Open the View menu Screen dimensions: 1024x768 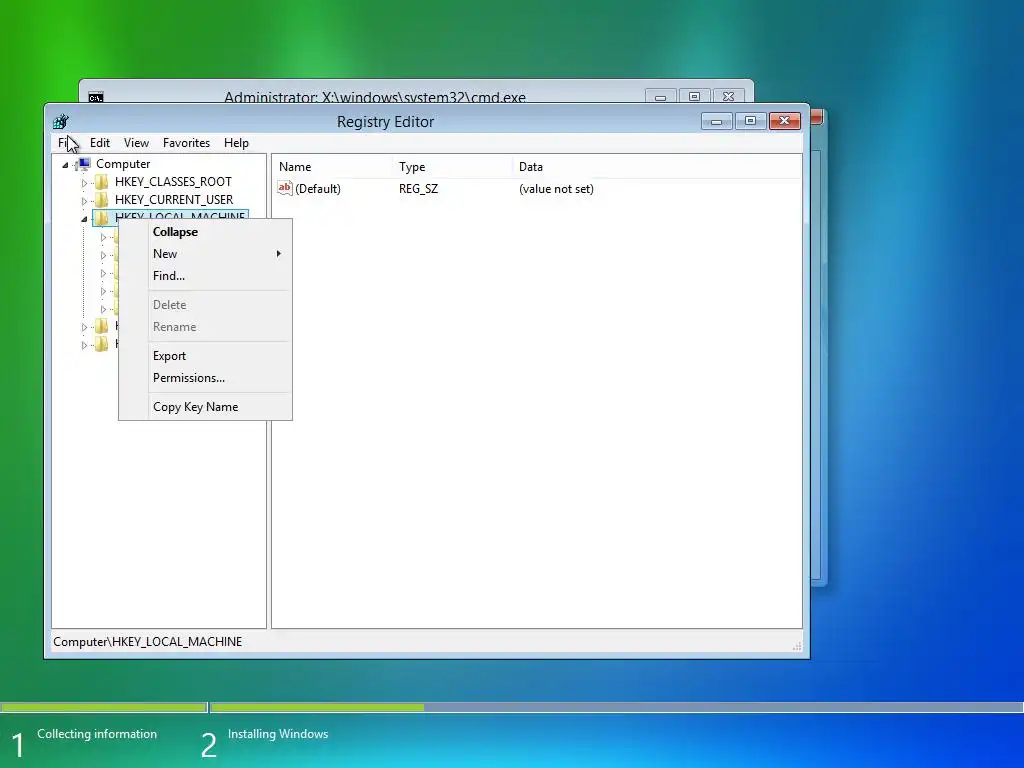pos(136,142)
